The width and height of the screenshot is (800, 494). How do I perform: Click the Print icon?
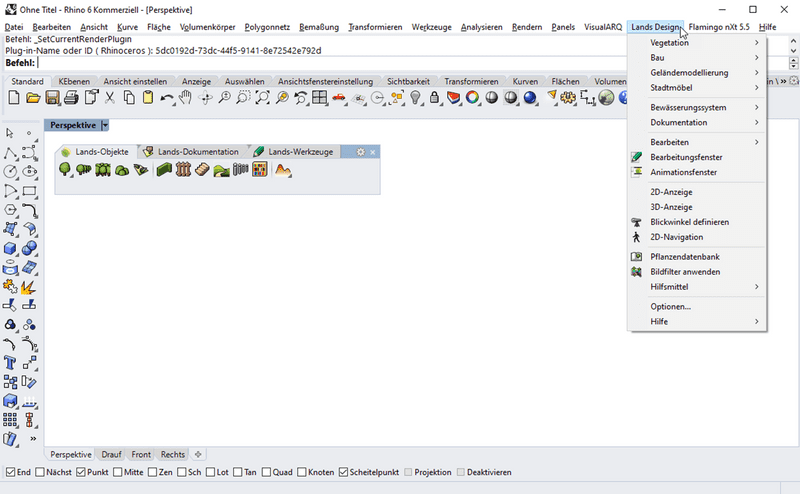point(71,97)
